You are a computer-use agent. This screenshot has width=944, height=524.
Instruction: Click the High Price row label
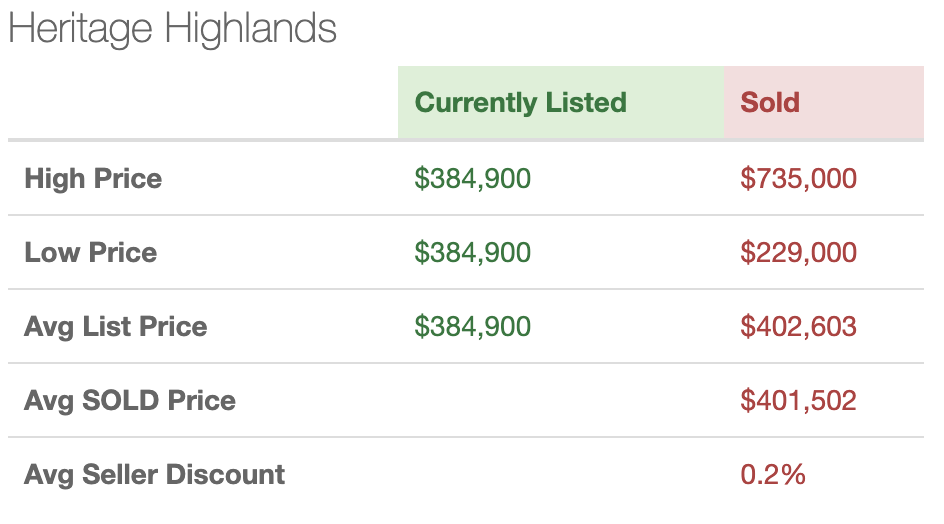click(93, 178)
